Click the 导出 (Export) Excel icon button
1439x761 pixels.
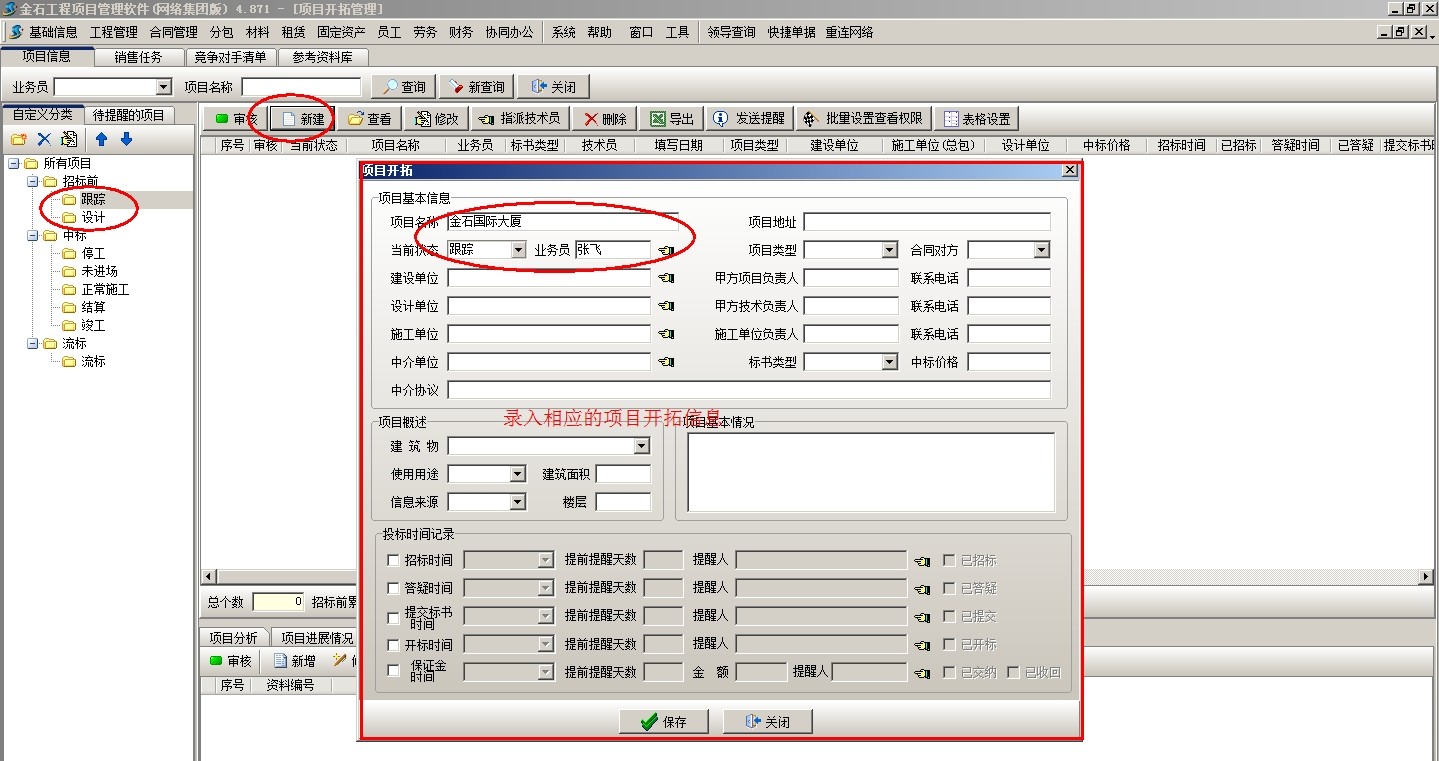[x=671, y=119]
